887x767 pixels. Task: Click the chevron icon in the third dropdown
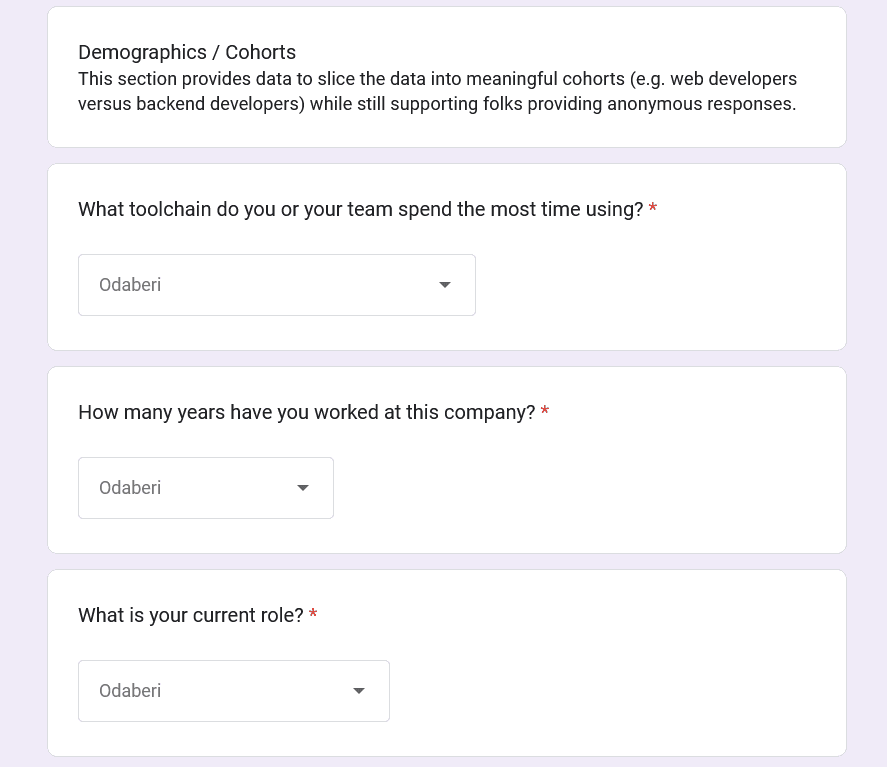[x=358, y=690]
